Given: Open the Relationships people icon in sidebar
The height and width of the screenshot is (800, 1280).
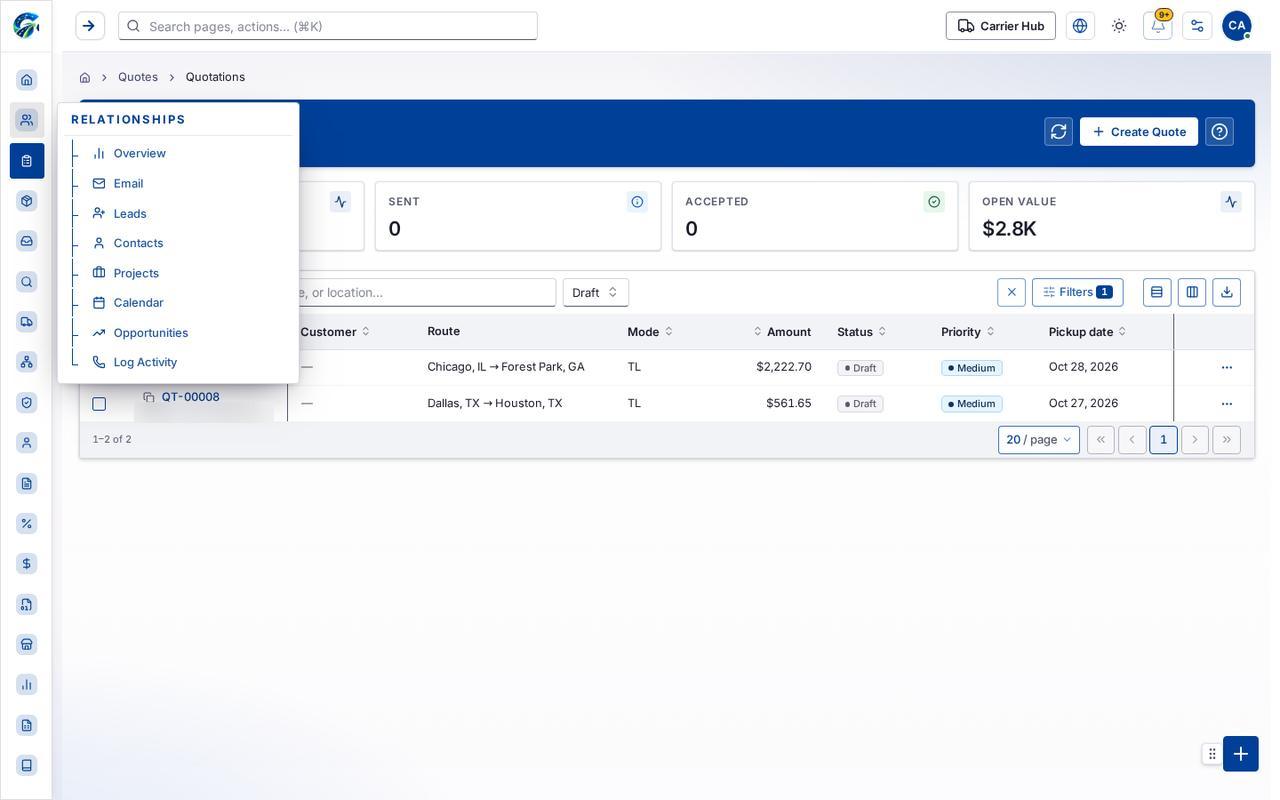Looking at the screenshot, I should pos(27,120).
